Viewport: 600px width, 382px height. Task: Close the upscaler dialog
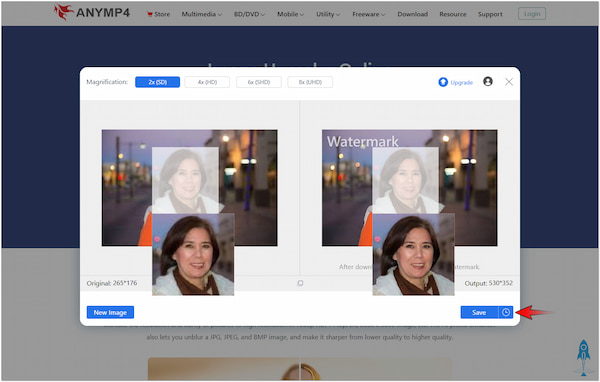pyautogui.click(x=509, y=82)
